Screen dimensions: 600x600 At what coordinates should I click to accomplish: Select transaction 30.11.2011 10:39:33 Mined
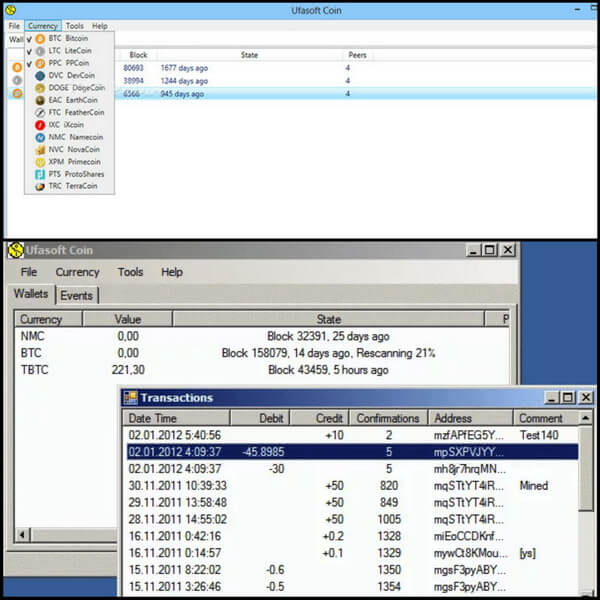click(351, 486)
